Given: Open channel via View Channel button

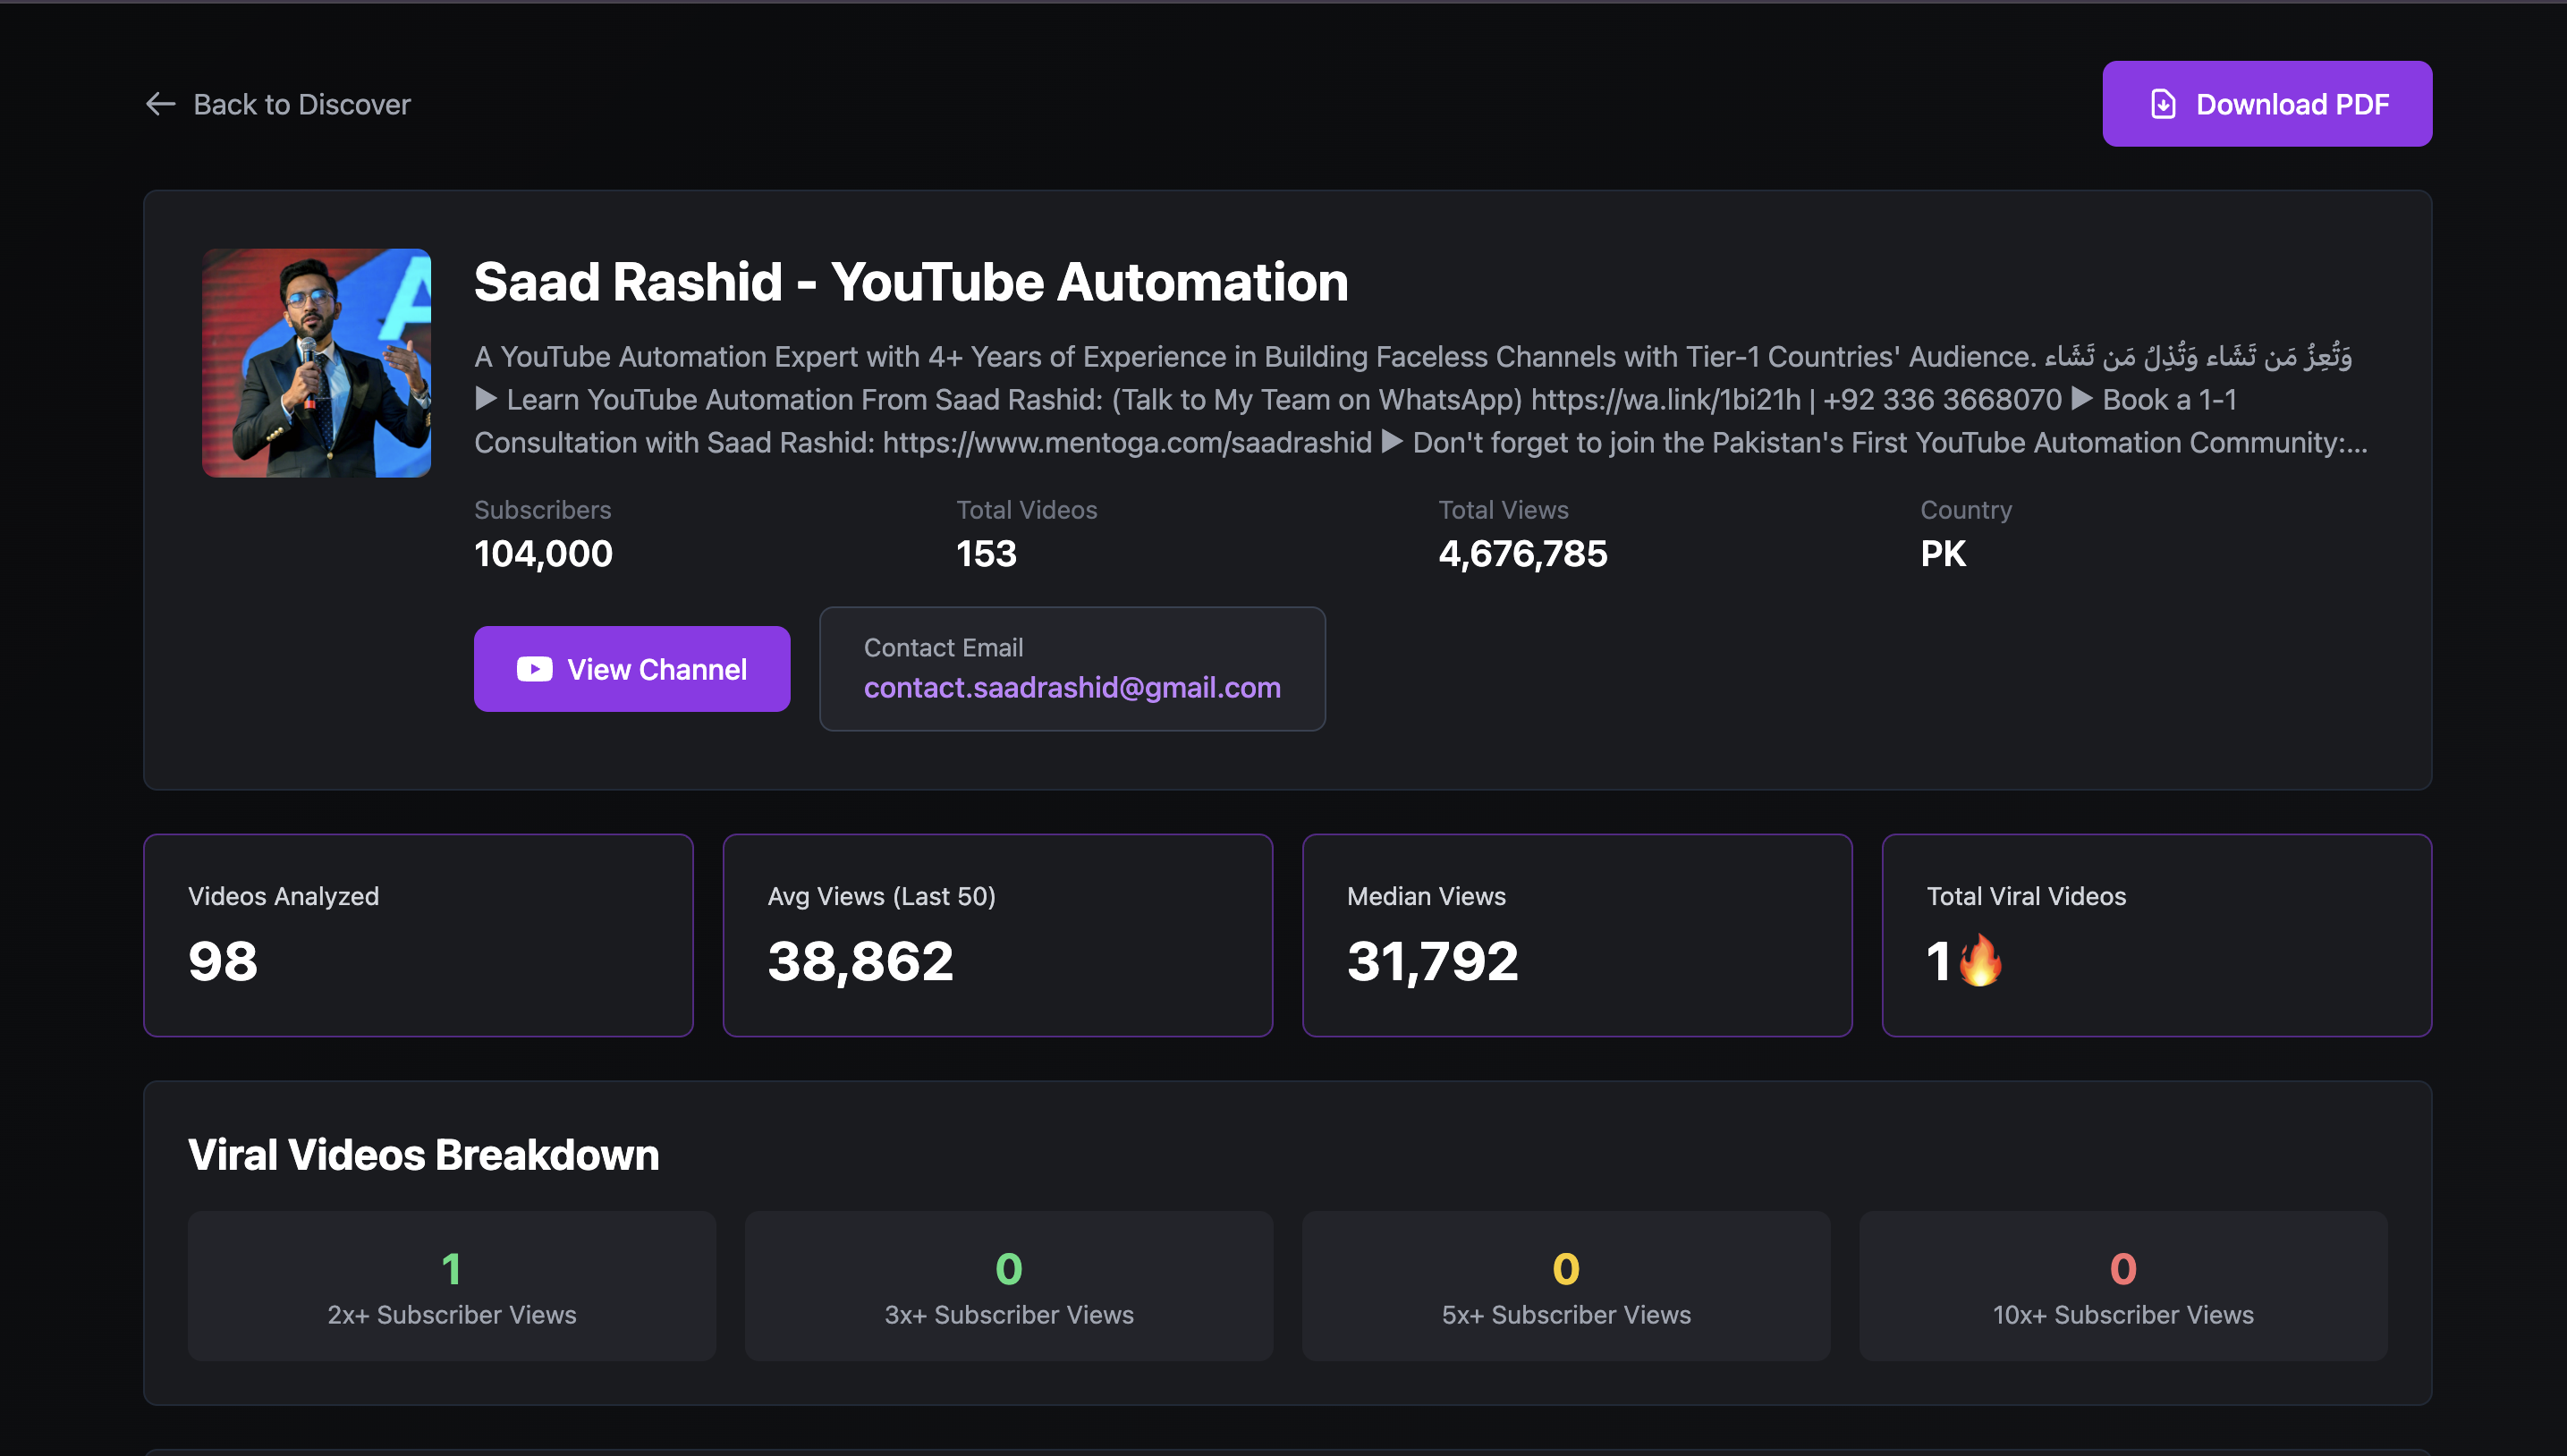Looking at the screenshot, I should pos(631,669).
